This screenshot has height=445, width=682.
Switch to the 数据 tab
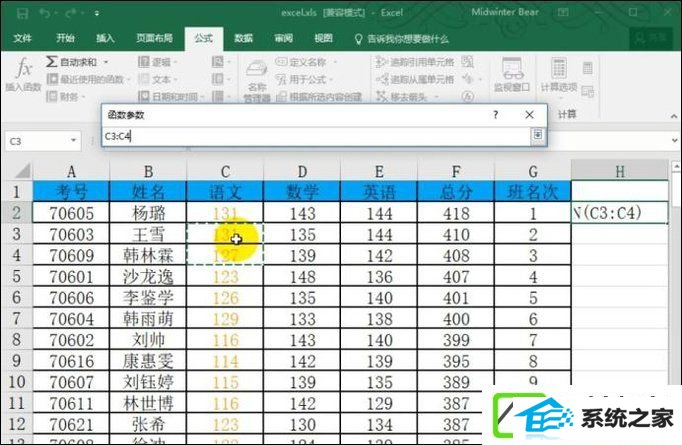243,38
